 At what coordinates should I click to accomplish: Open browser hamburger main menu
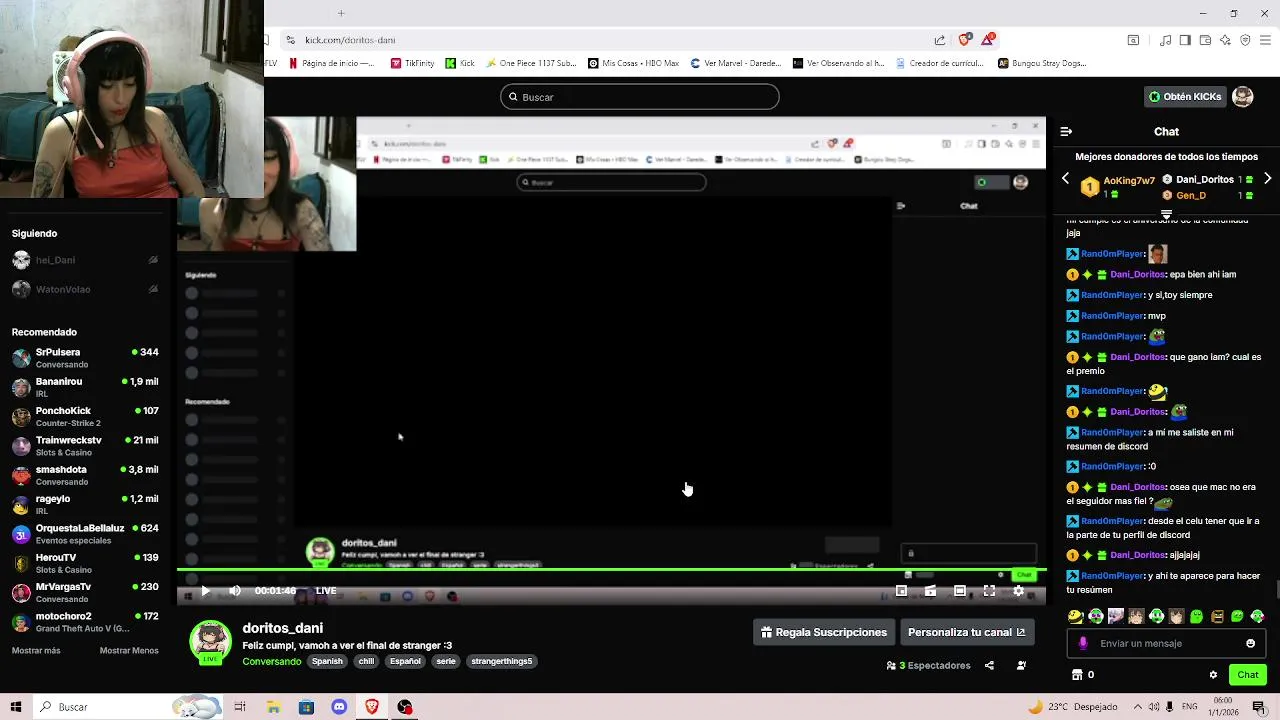[1267, 40]
